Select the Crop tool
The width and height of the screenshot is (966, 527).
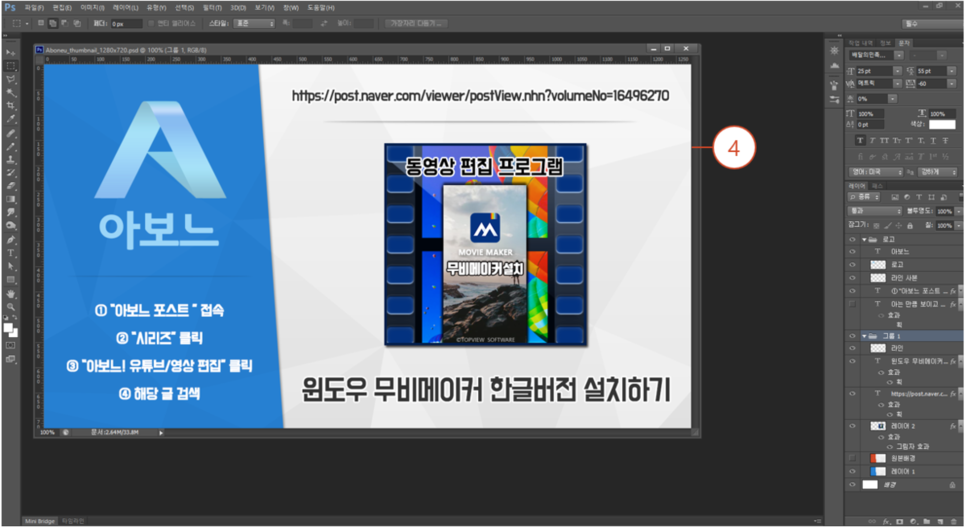pyautogui.click(x=10, y=106)
